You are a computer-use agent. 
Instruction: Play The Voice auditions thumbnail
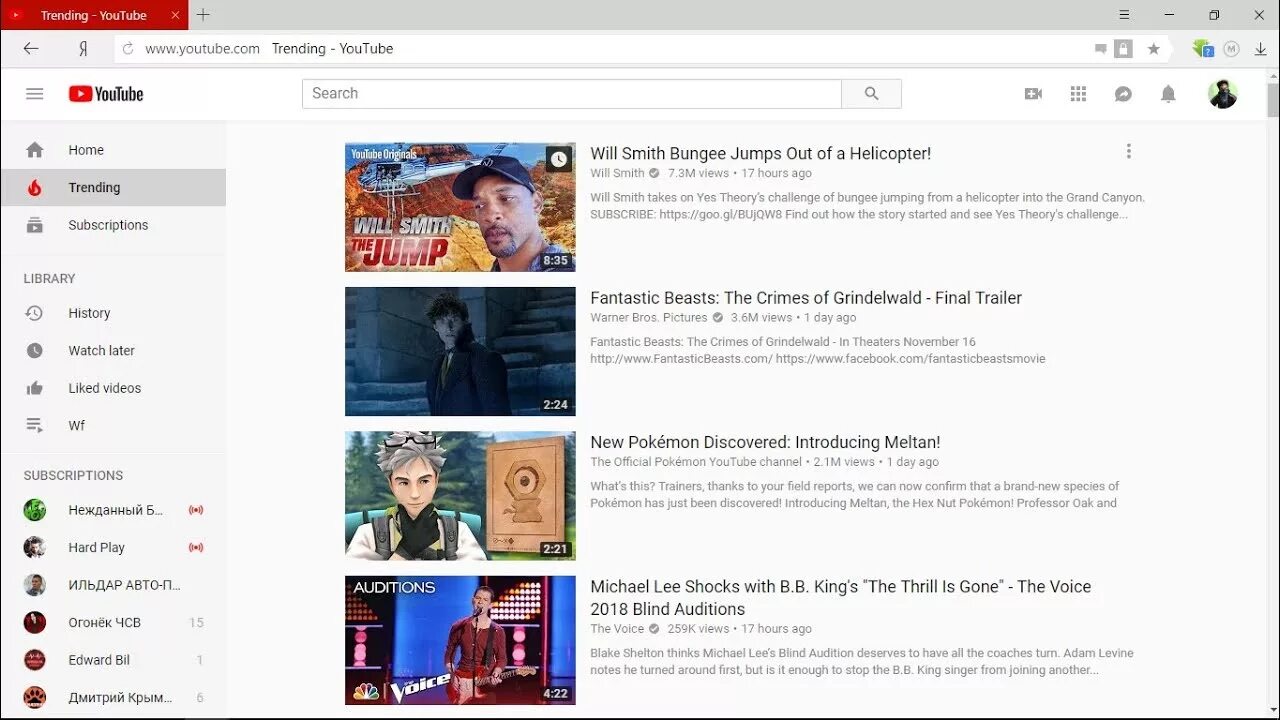pos(460,640)
